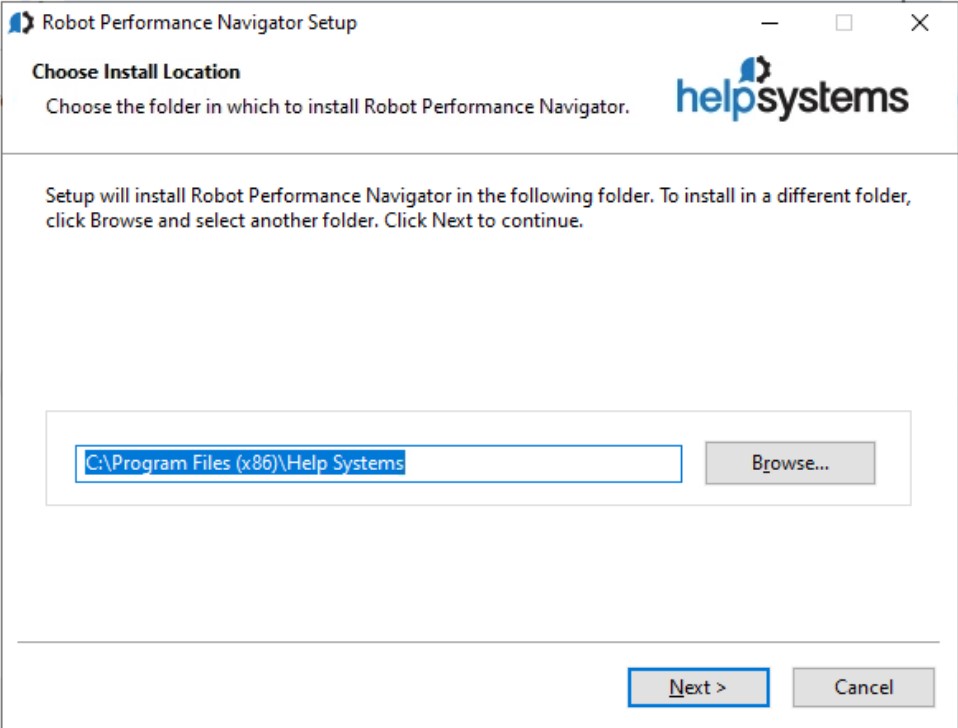The width and height of the screenshot is (958, 728).
Task: Click the "Choose the folder in which" subtitle
Action: tap(337, 106)
